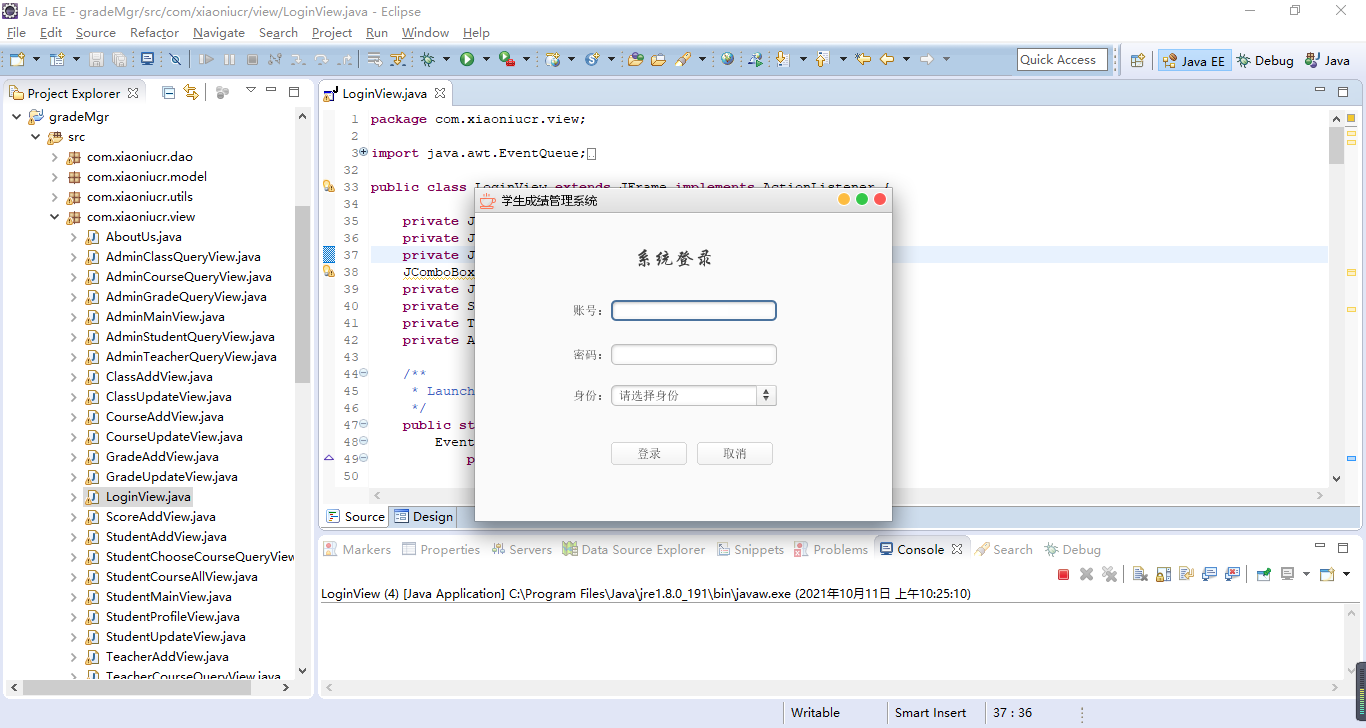This screenshot has height=728, width=1366.
Task: Click the Project Explorer vertical scrollbar
Action: pos(303,294)
